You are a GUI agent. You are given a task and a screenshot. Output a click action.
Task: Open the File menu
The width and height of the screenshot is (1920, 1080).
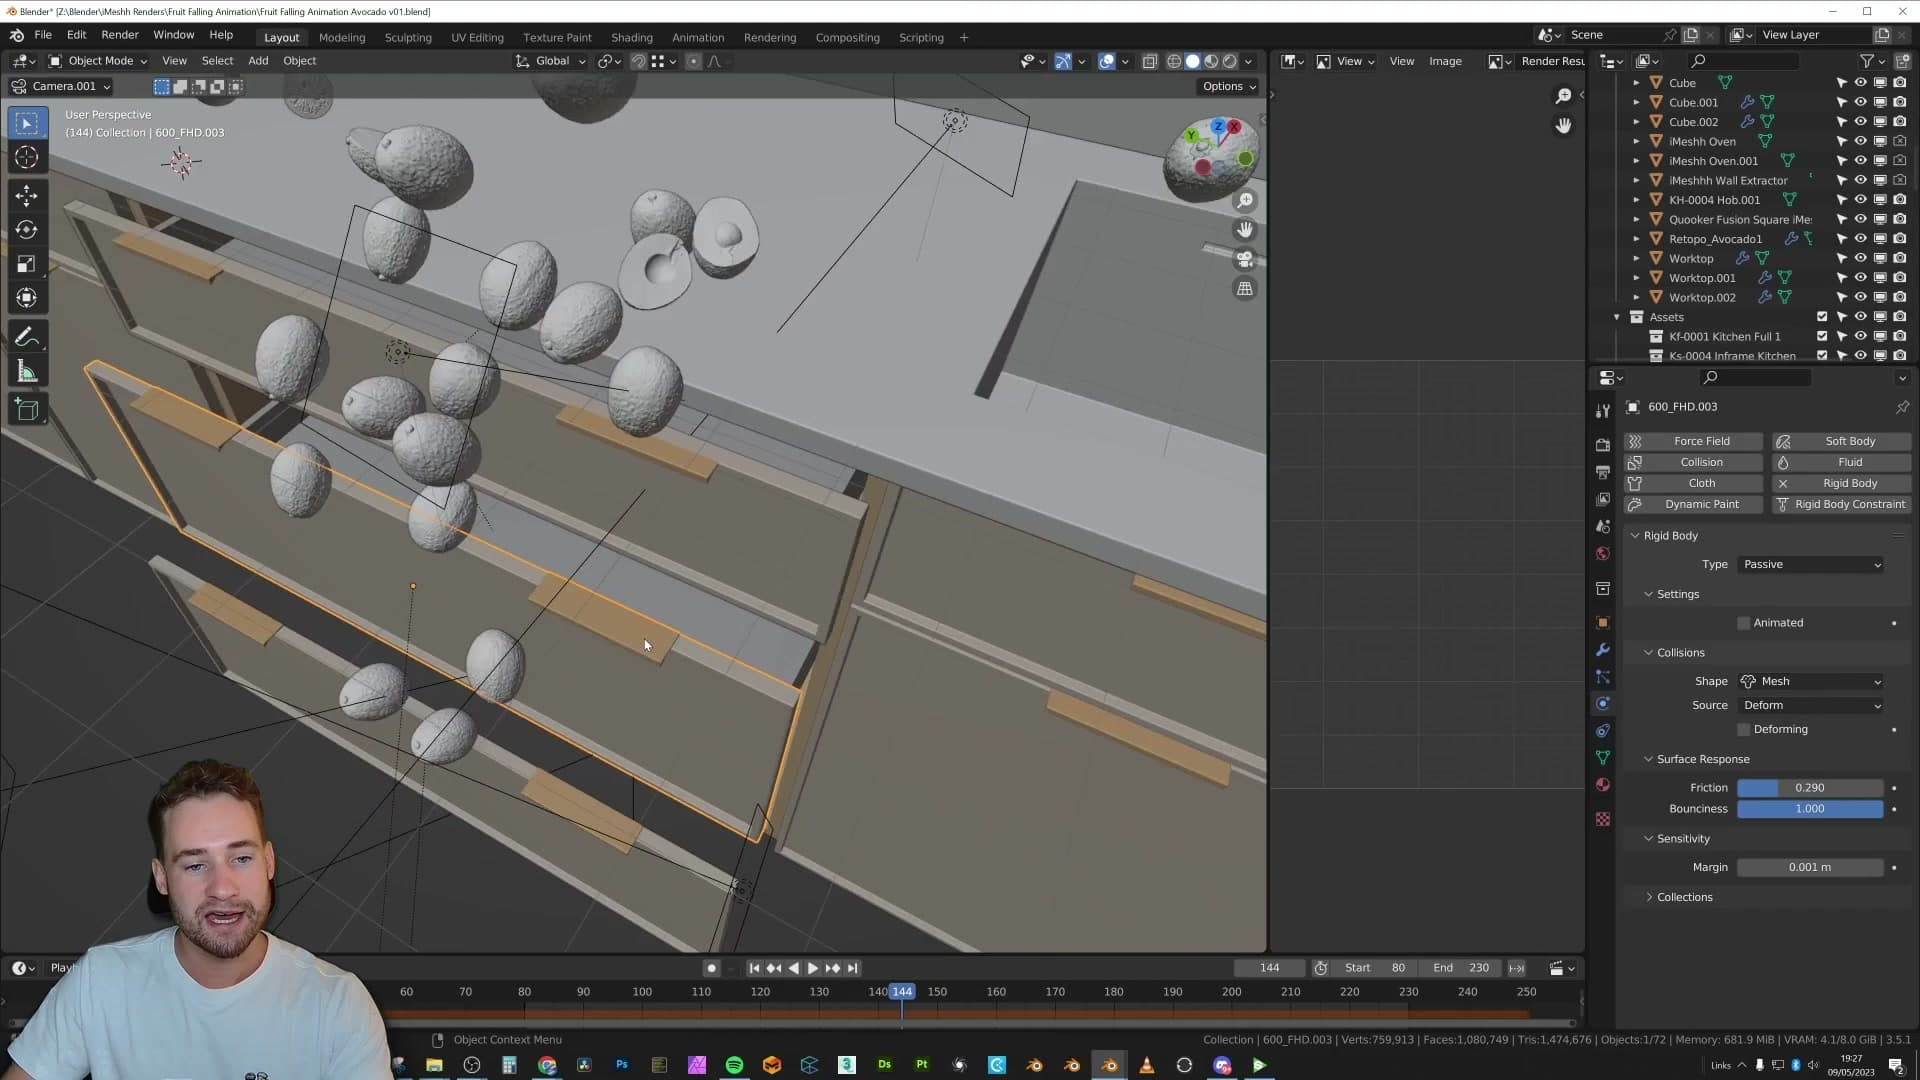click(43, 35)
